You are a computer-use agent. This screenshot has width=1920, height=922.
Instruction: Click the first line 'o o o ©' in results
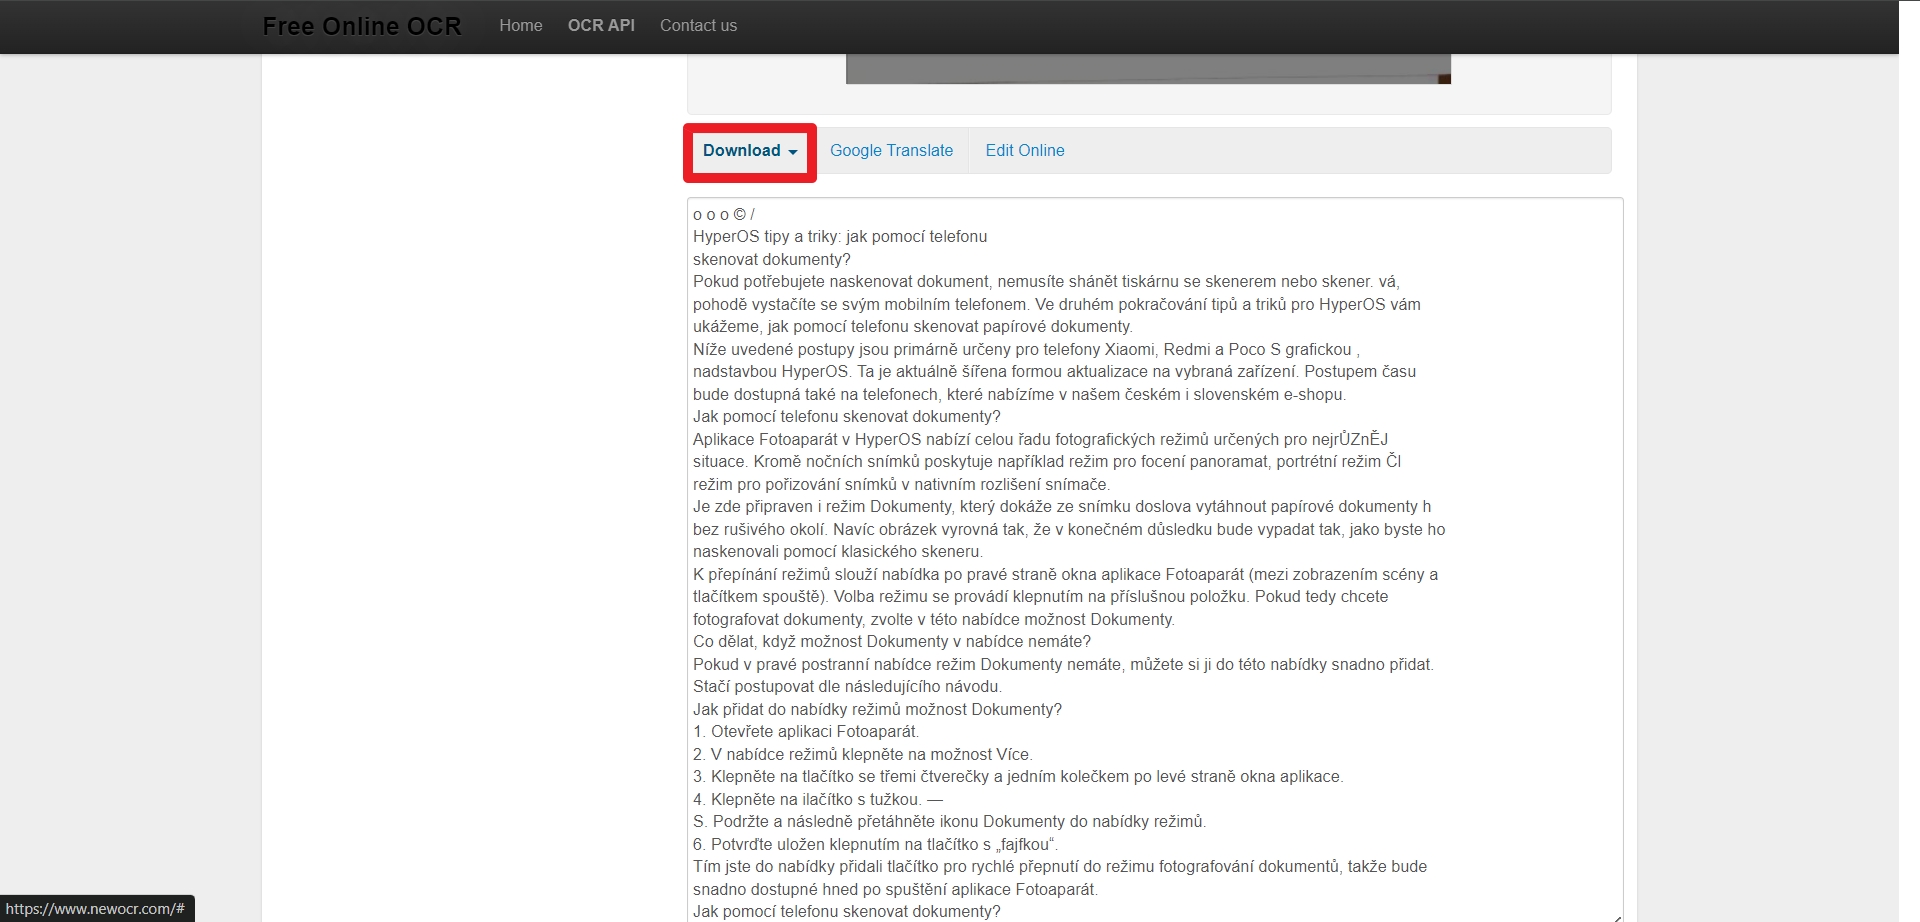point(723,215)
